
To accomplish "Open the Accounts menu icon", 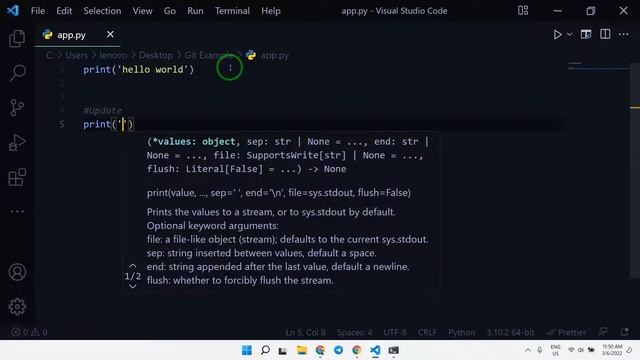I will (17, 272).
